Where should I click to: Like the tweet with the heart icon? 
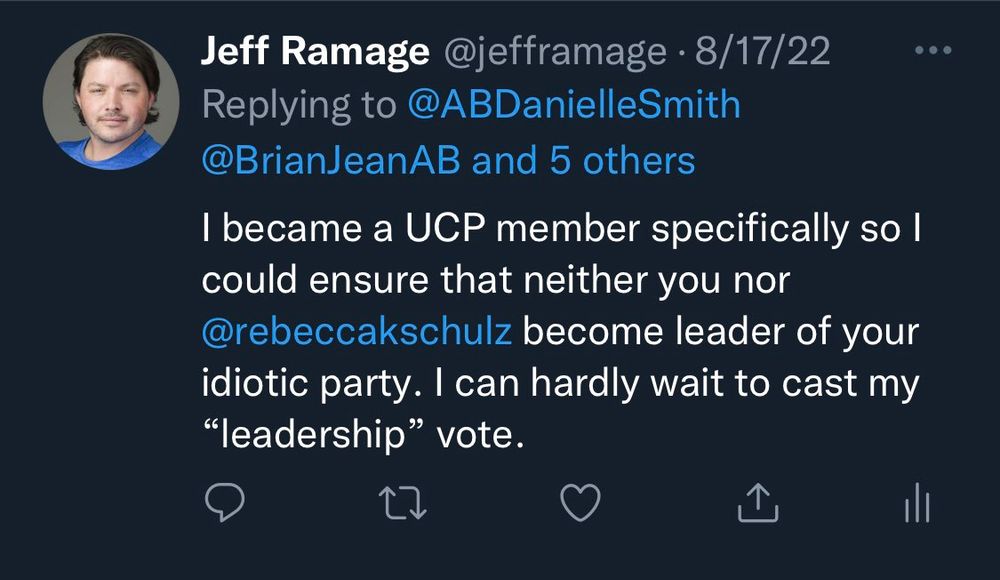(579, 505)
